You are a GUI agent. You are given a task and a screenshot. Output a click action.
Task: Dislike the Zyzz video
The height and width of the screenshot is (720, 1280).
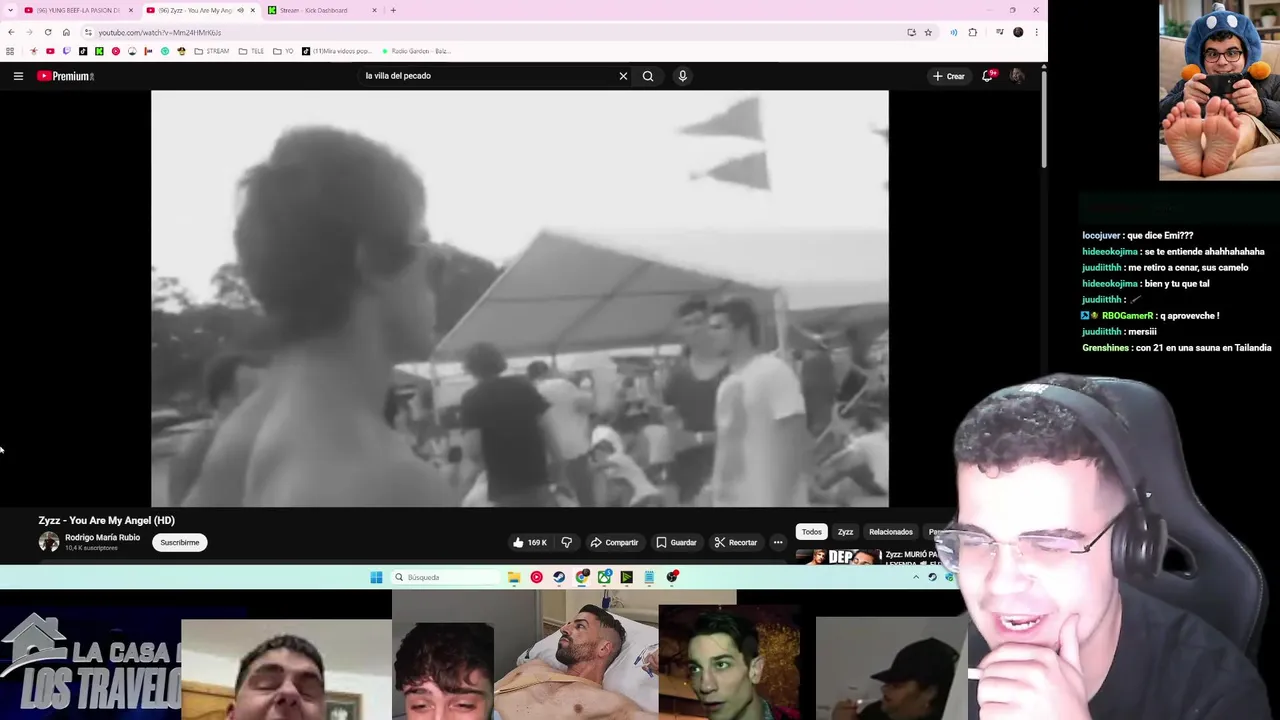coord(566,543)
